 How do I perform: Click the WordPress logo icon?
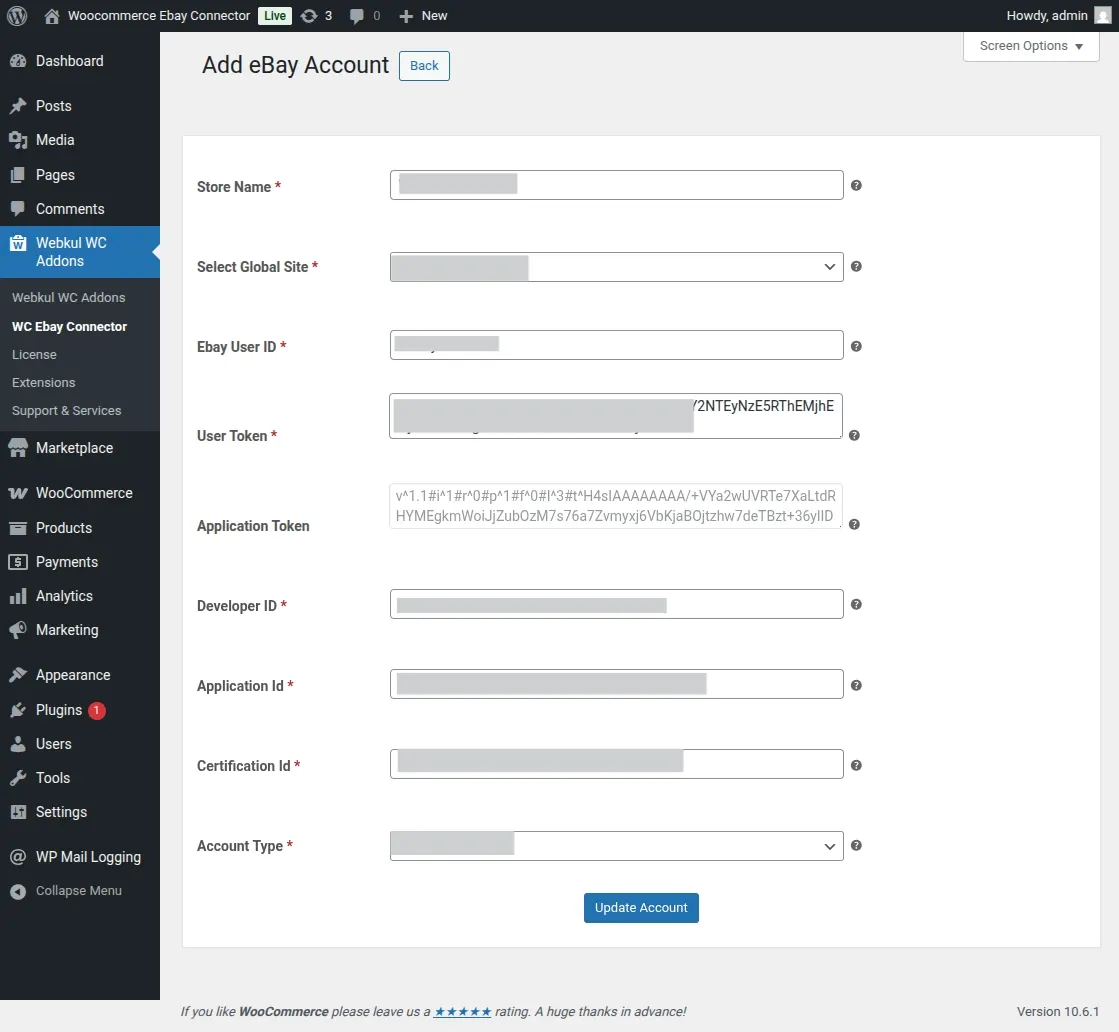point(17,16)
